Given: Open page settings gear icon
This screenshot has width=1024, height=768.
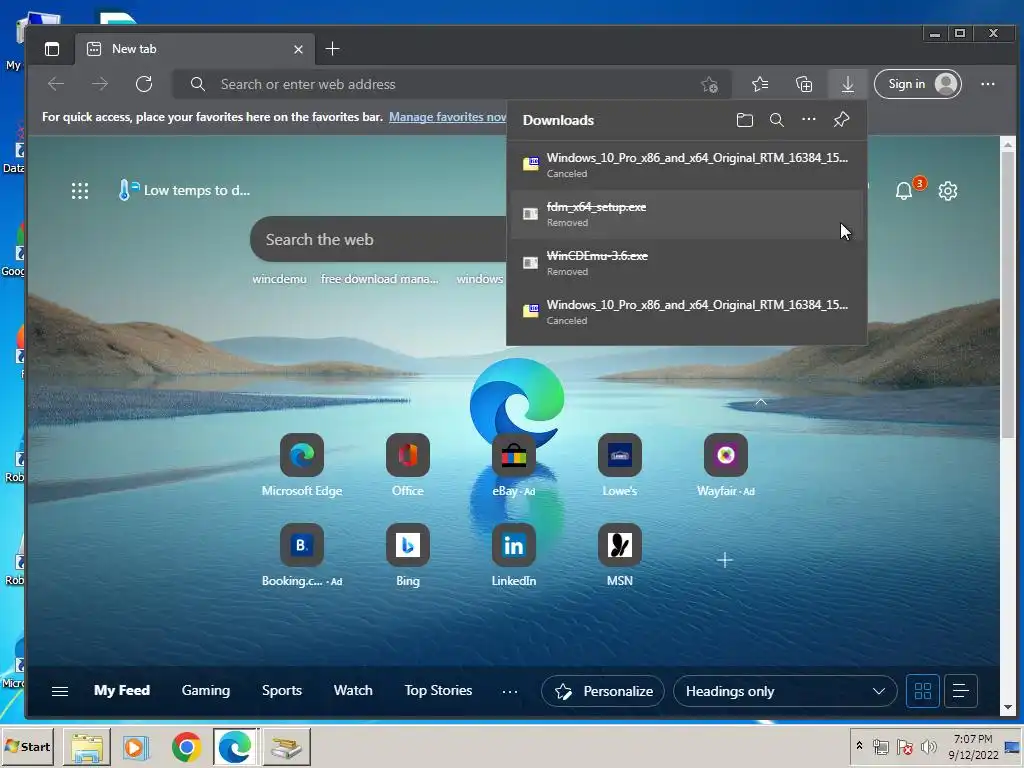Looking at the screenshot, I should [948, 191].
